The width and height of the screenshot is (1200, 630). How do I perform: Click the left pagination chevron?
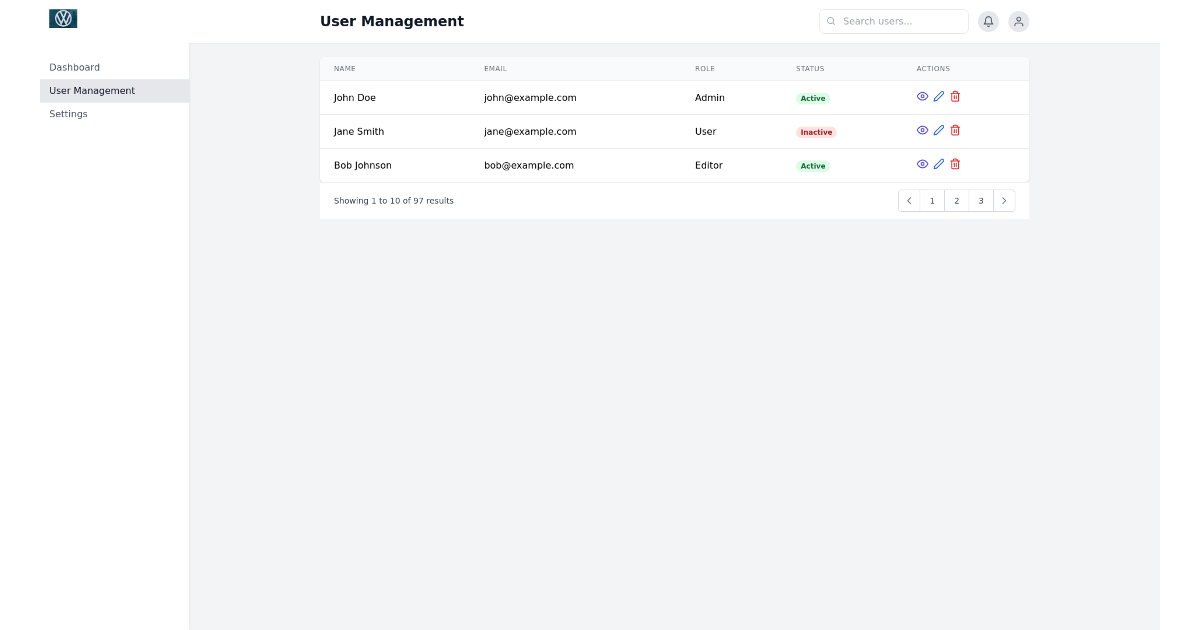coord(908,200)
